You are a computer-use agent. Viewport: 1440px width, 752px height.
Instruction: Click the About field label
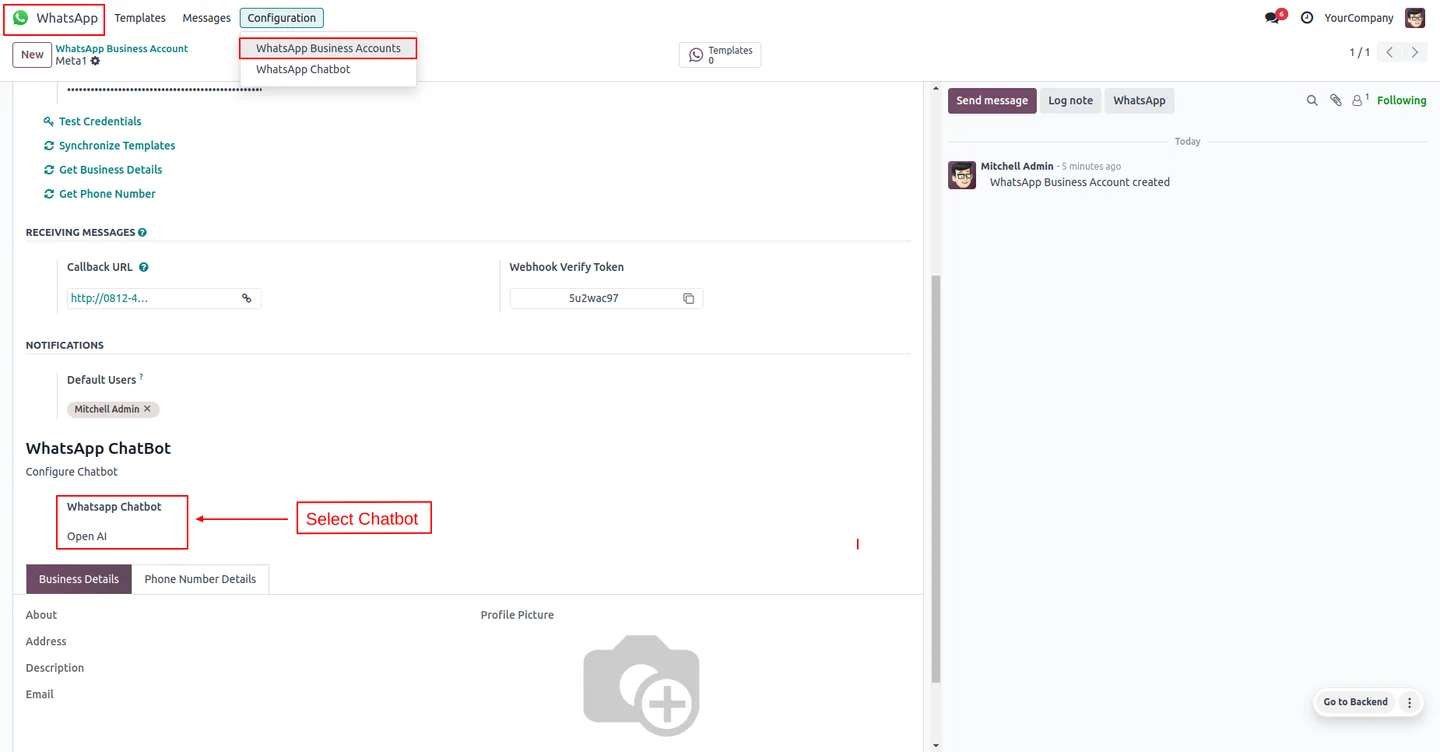[x=41, y=615]
